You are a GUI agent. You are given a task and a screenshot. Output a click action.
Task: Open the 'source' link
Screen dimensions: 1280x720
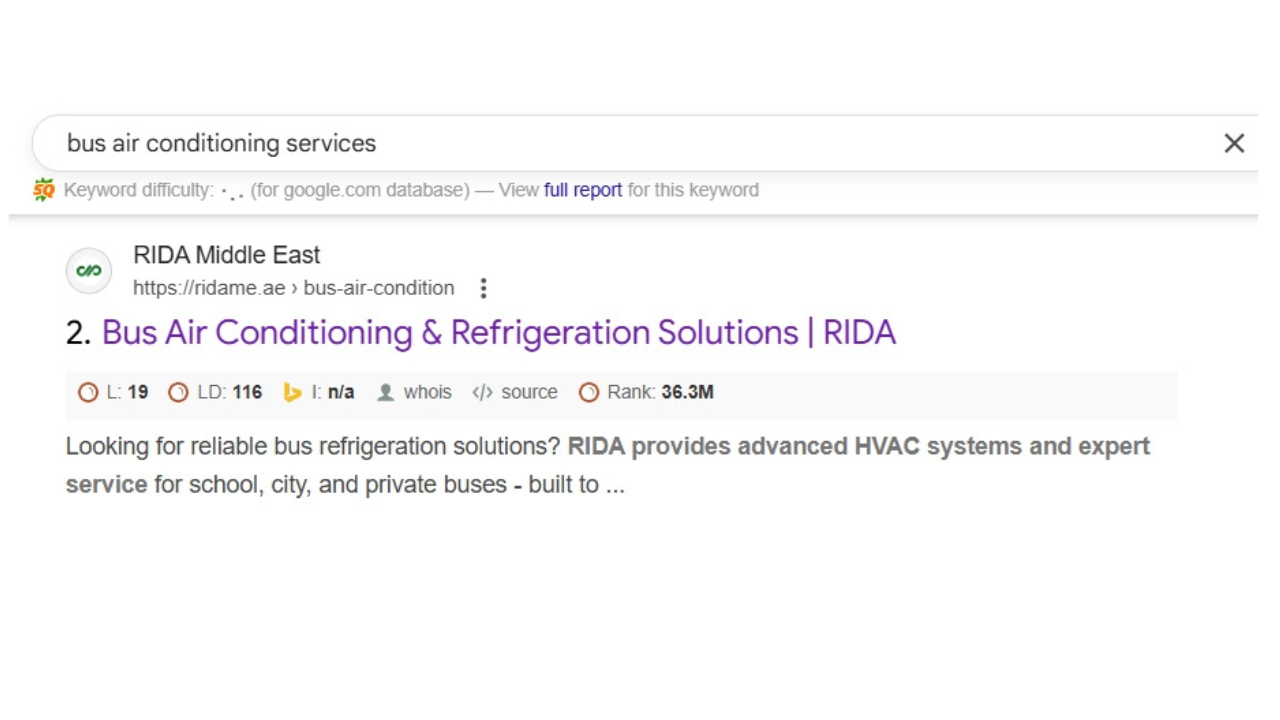click(x=529, y=392)
